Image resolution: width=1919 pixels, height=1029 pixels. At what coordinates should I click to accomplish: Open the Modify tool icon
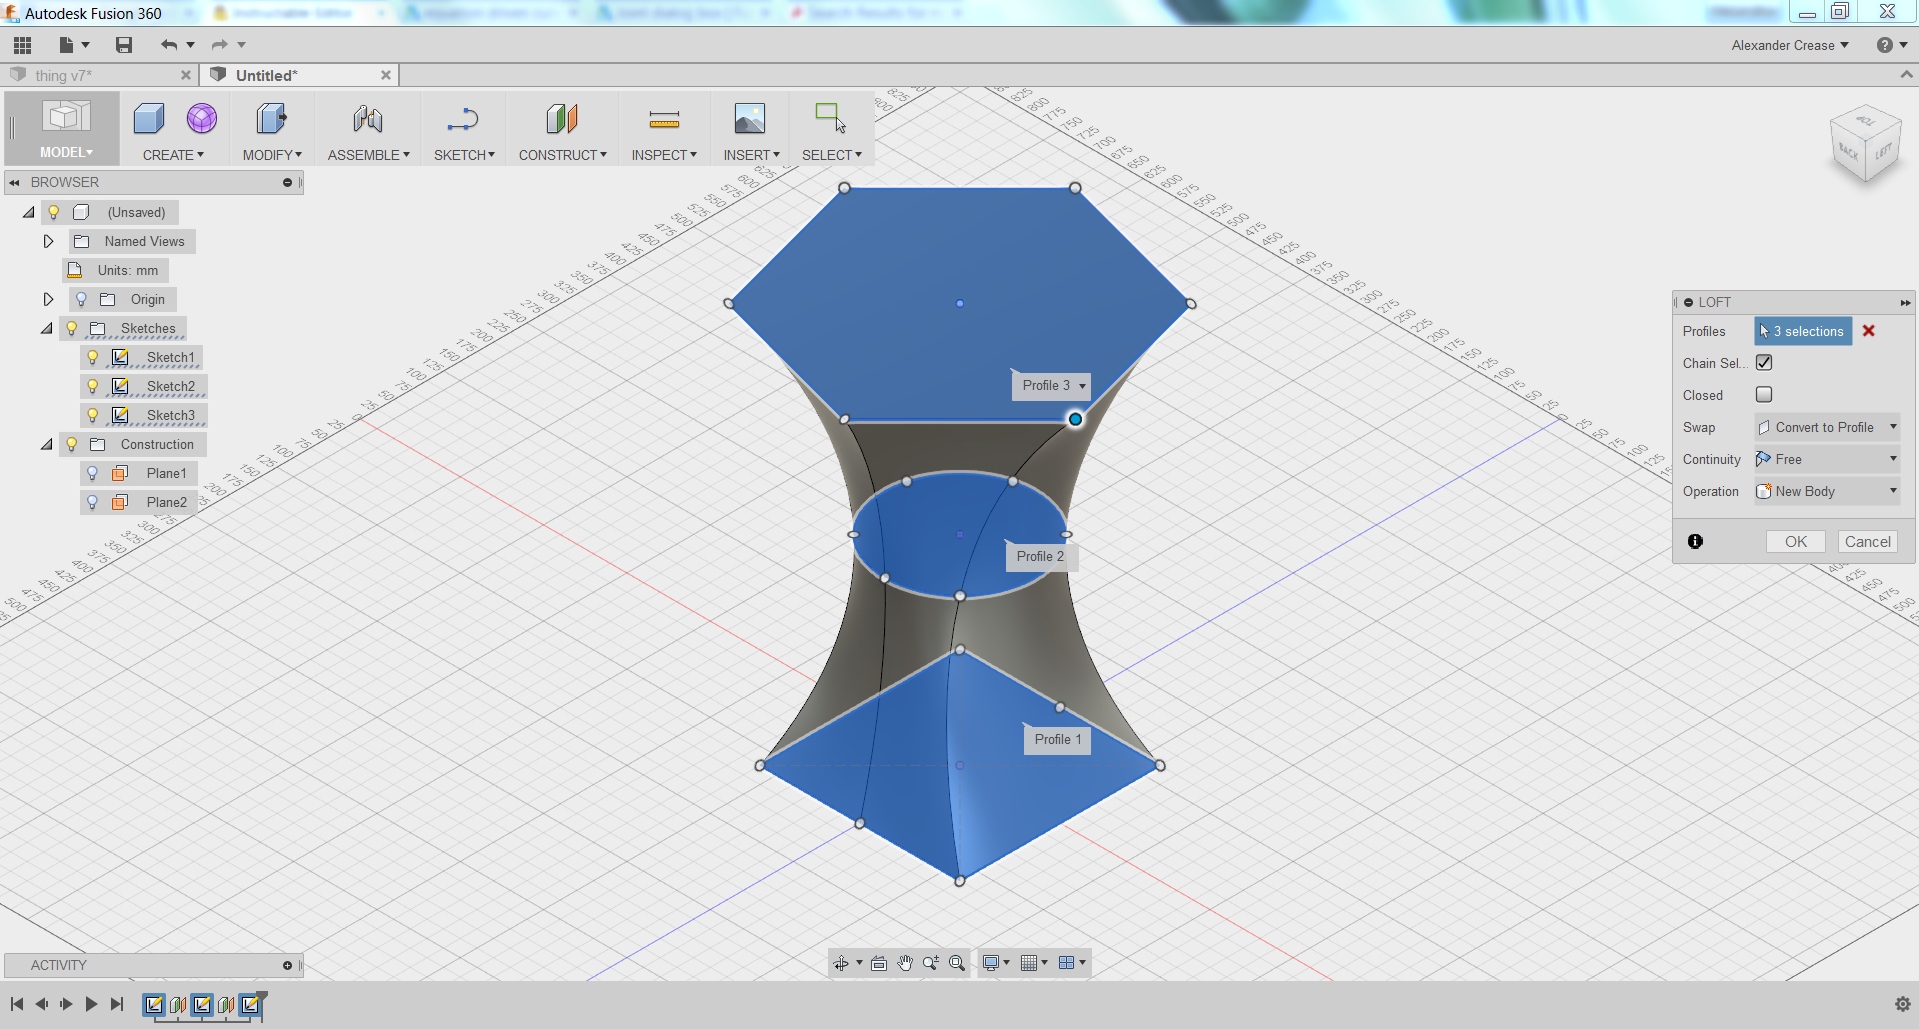(270, 117)
